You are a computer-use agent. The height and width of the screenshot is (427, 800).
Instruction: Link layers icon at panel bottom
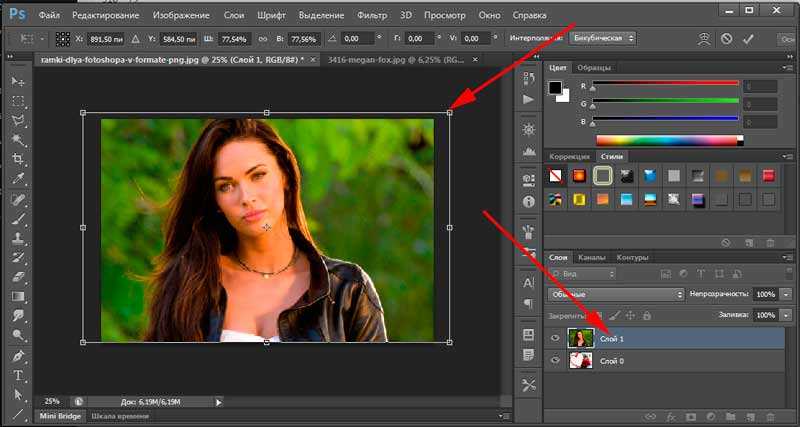tap(651, 417)
